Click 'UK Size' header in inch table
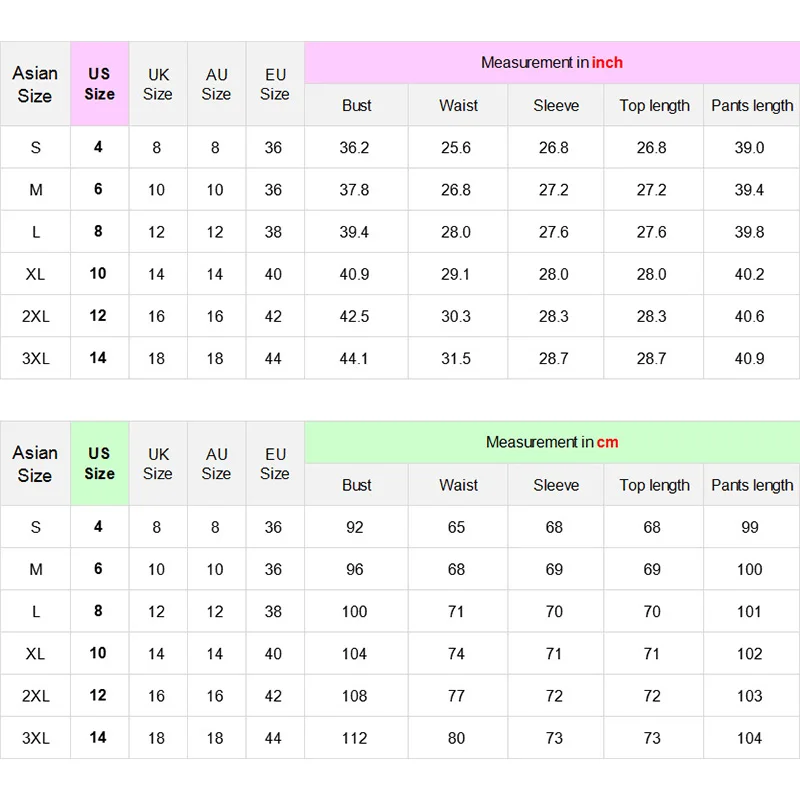The height and width of the screenshot is (800, 800). (x=158, y=84)
